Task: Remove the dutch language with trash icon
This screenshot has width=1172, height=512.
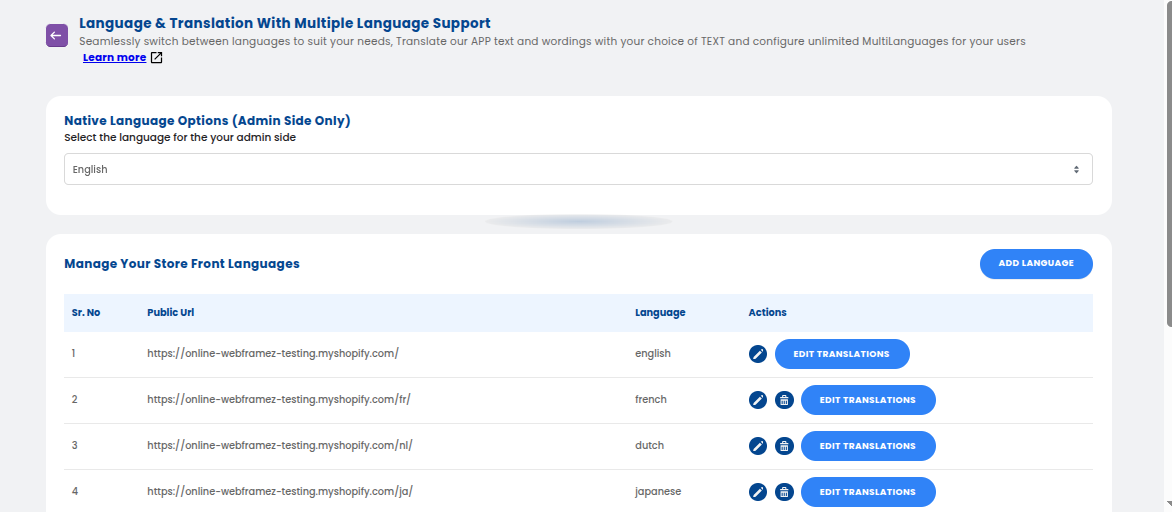Action: (x=784, y=446)
